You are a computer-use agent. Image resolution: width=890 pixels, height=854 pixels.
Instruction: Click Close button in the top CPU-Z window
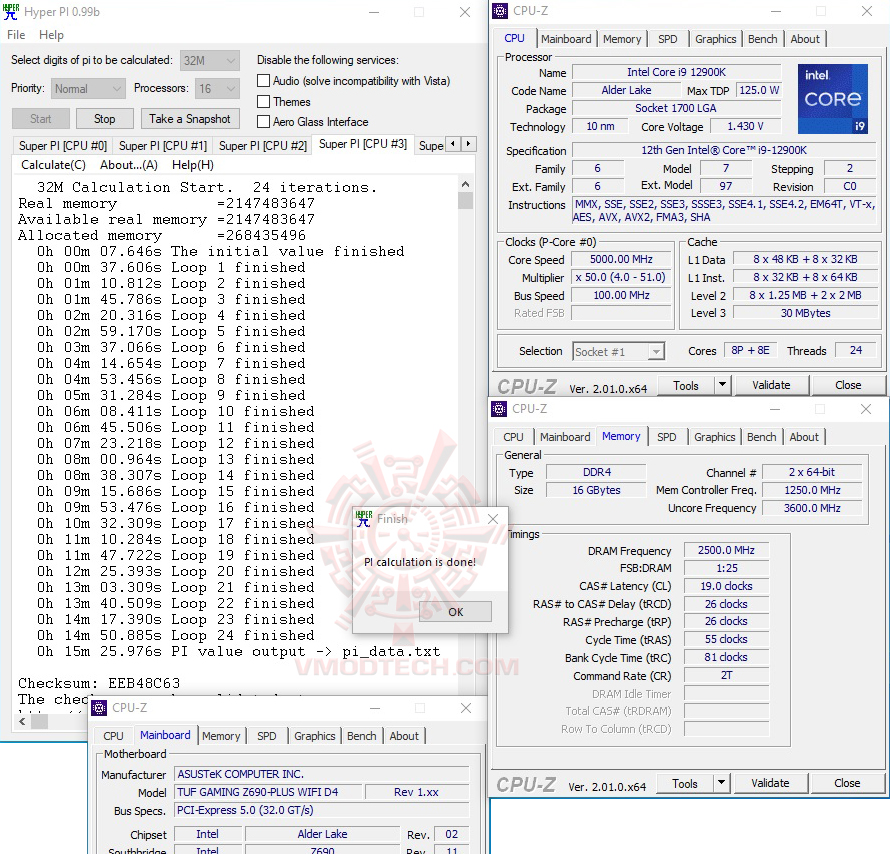coord(848,385)
